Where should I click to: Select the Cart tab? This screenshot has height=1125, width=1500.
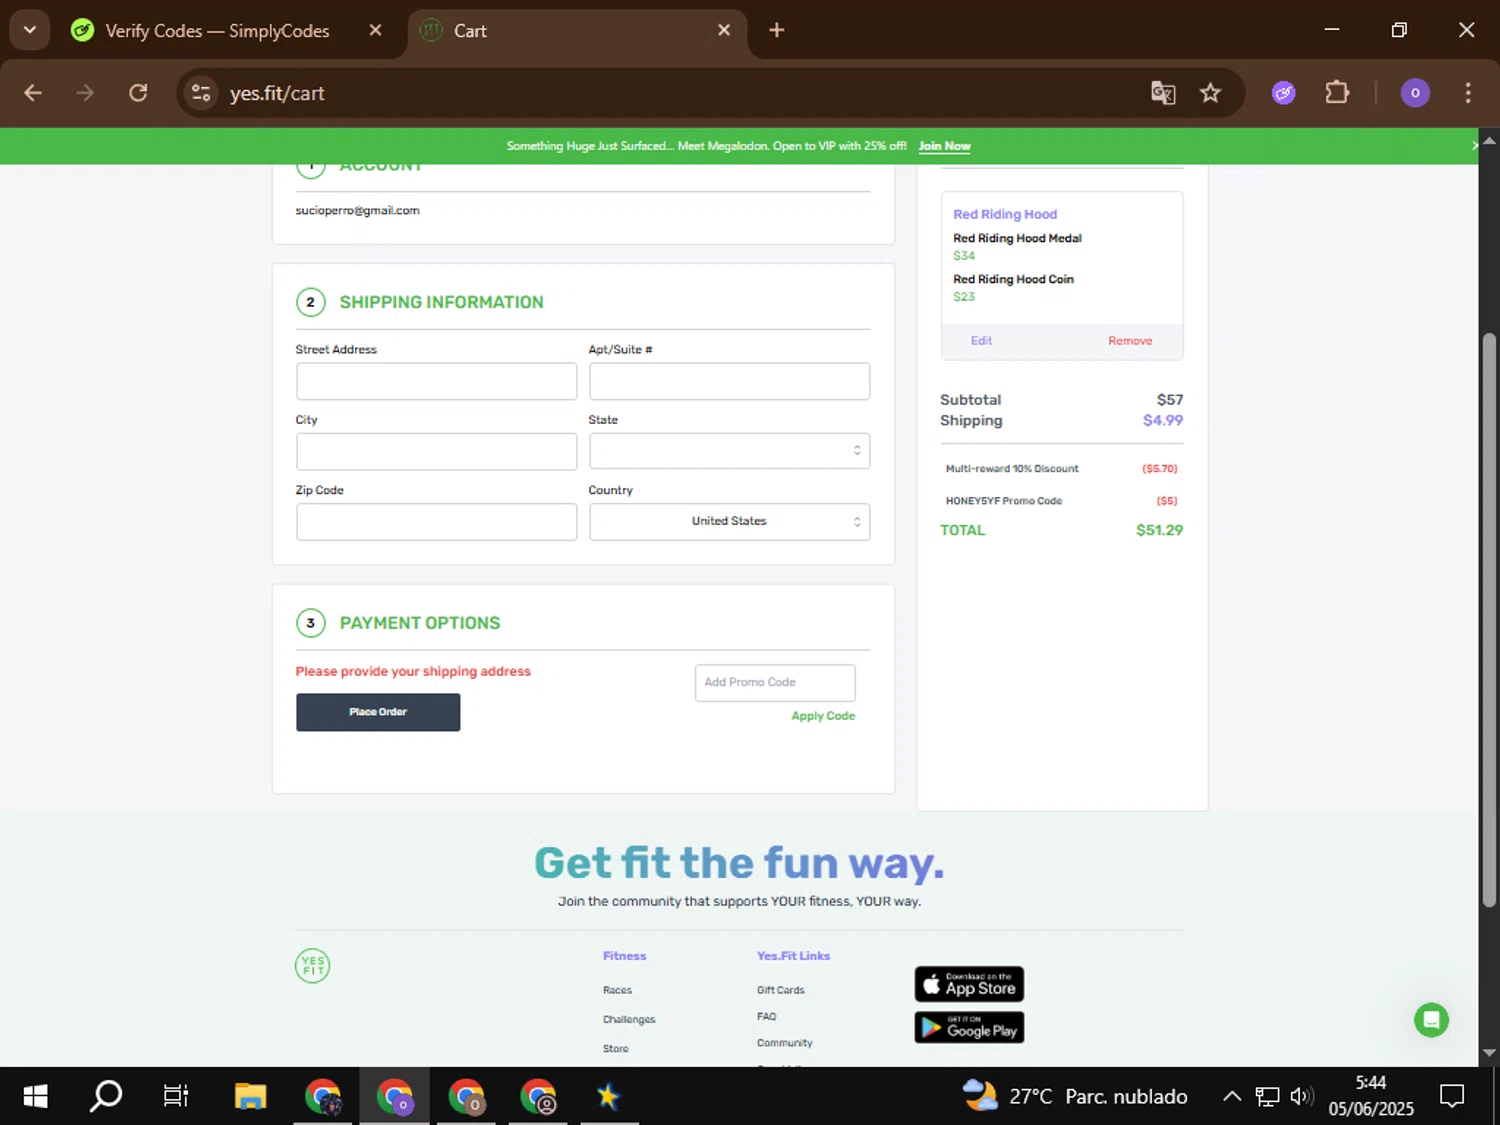click(x=577, y=31)
